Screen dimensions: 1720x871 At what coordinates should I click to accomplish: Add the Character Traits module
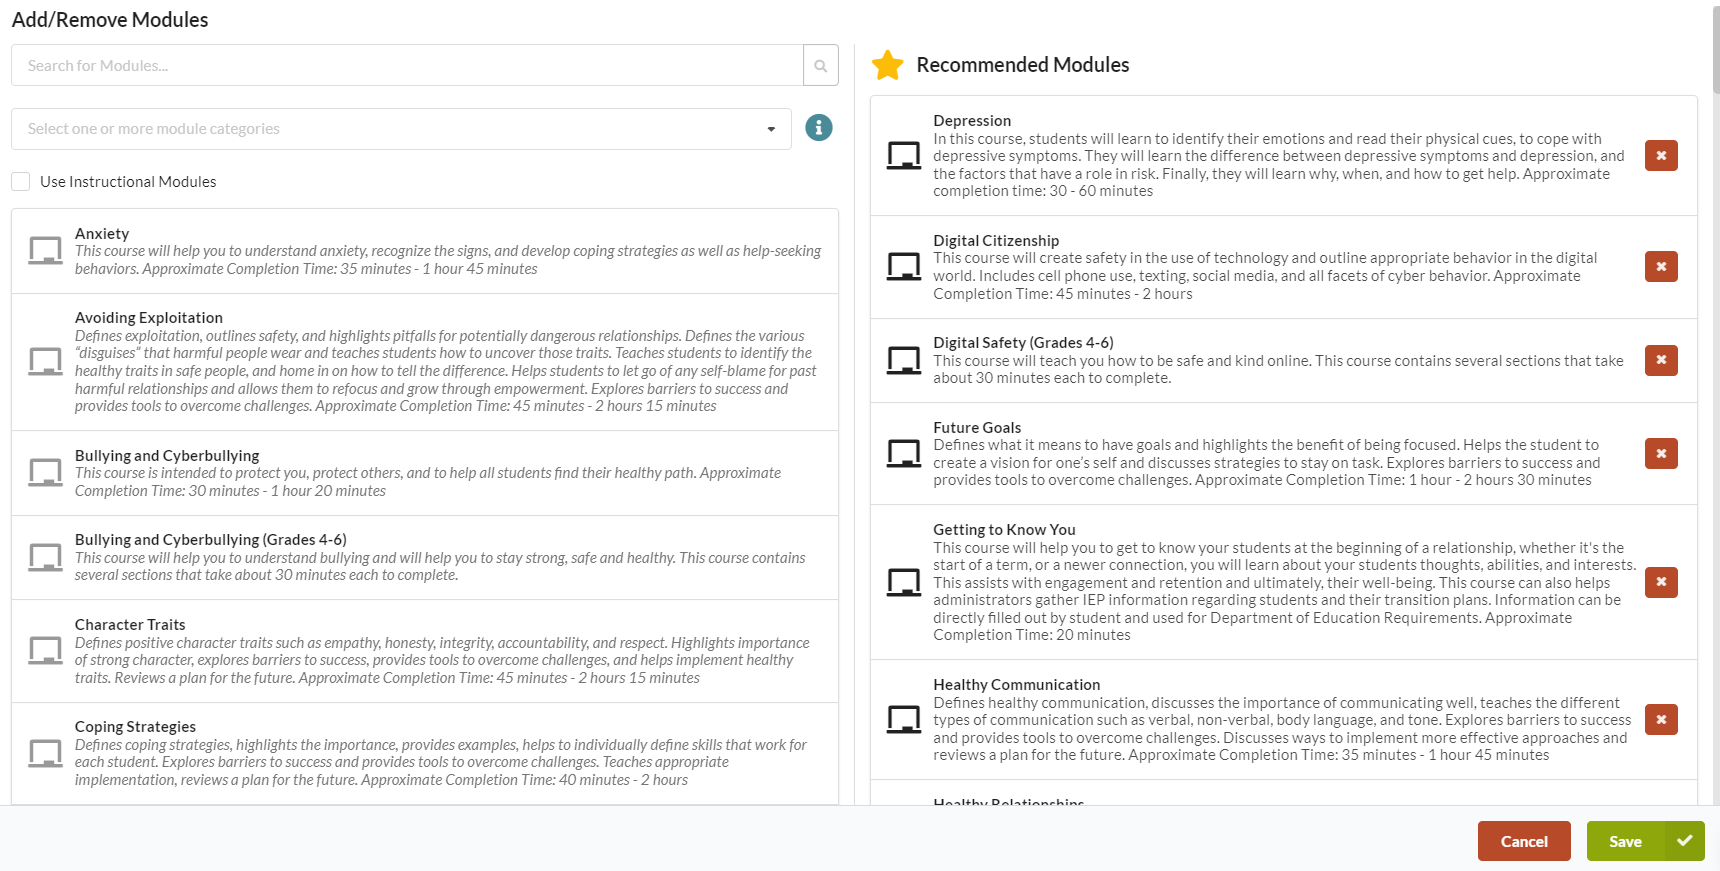click(x=425, y=651)
